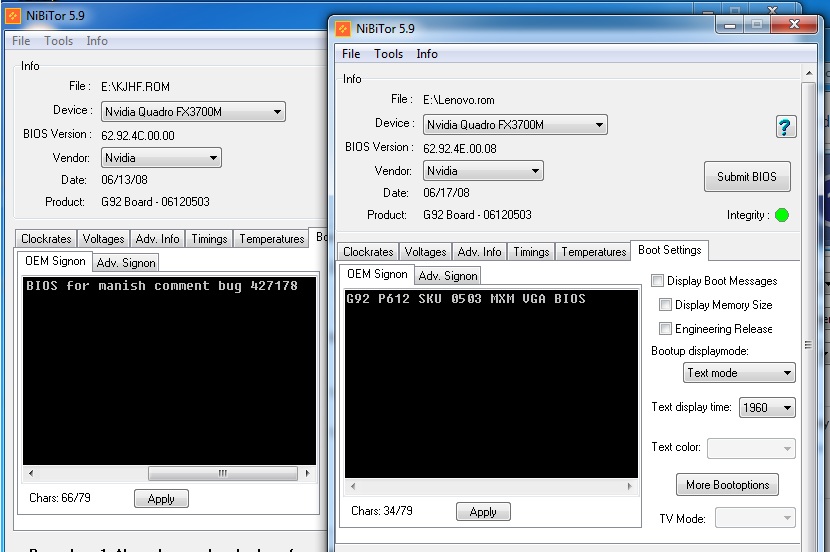830x552 pixels.
Task: Click the NiBiTor icon in front window title bar
Action: [343, 29]
